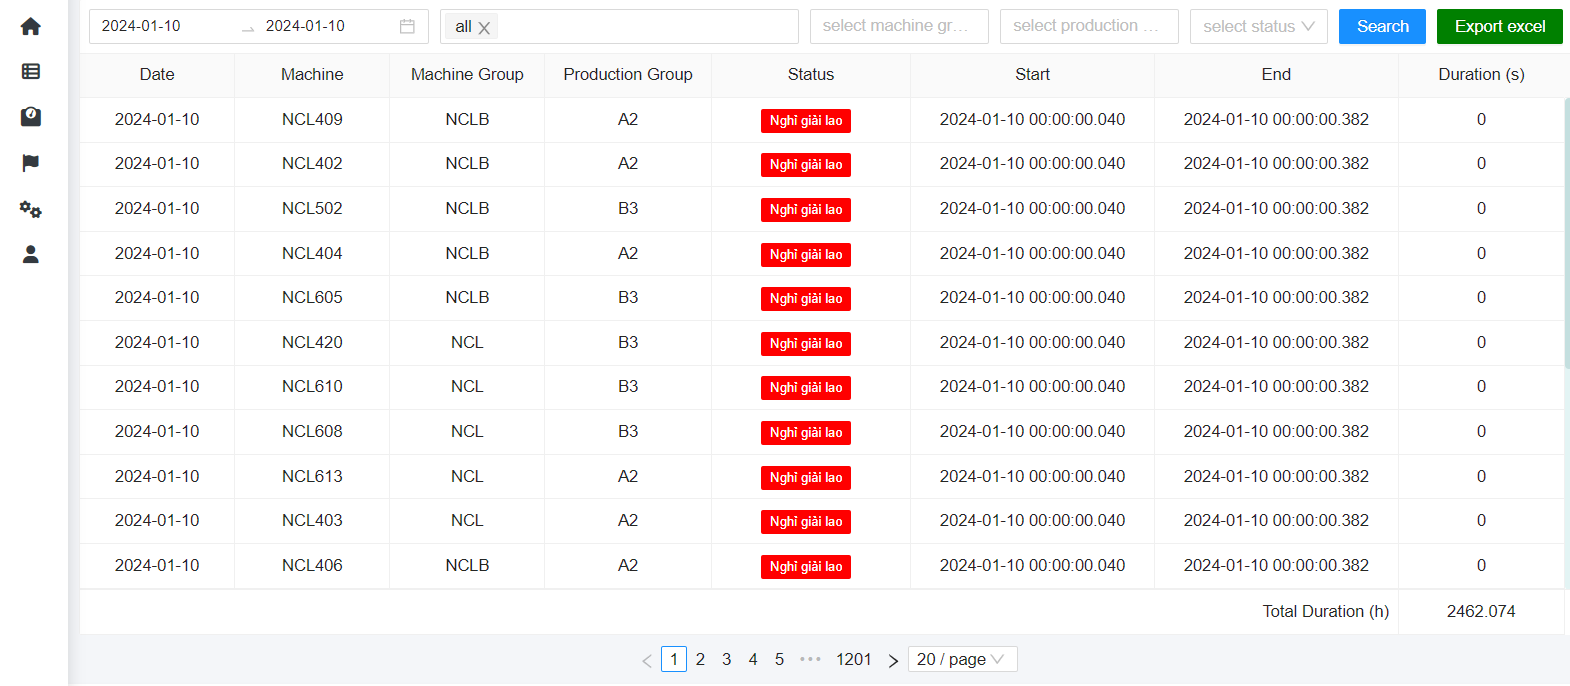The height and width of the screenshot is (686, 1570).
Task: Click the table vertical scrollbar
Action: pos(1567,234)
